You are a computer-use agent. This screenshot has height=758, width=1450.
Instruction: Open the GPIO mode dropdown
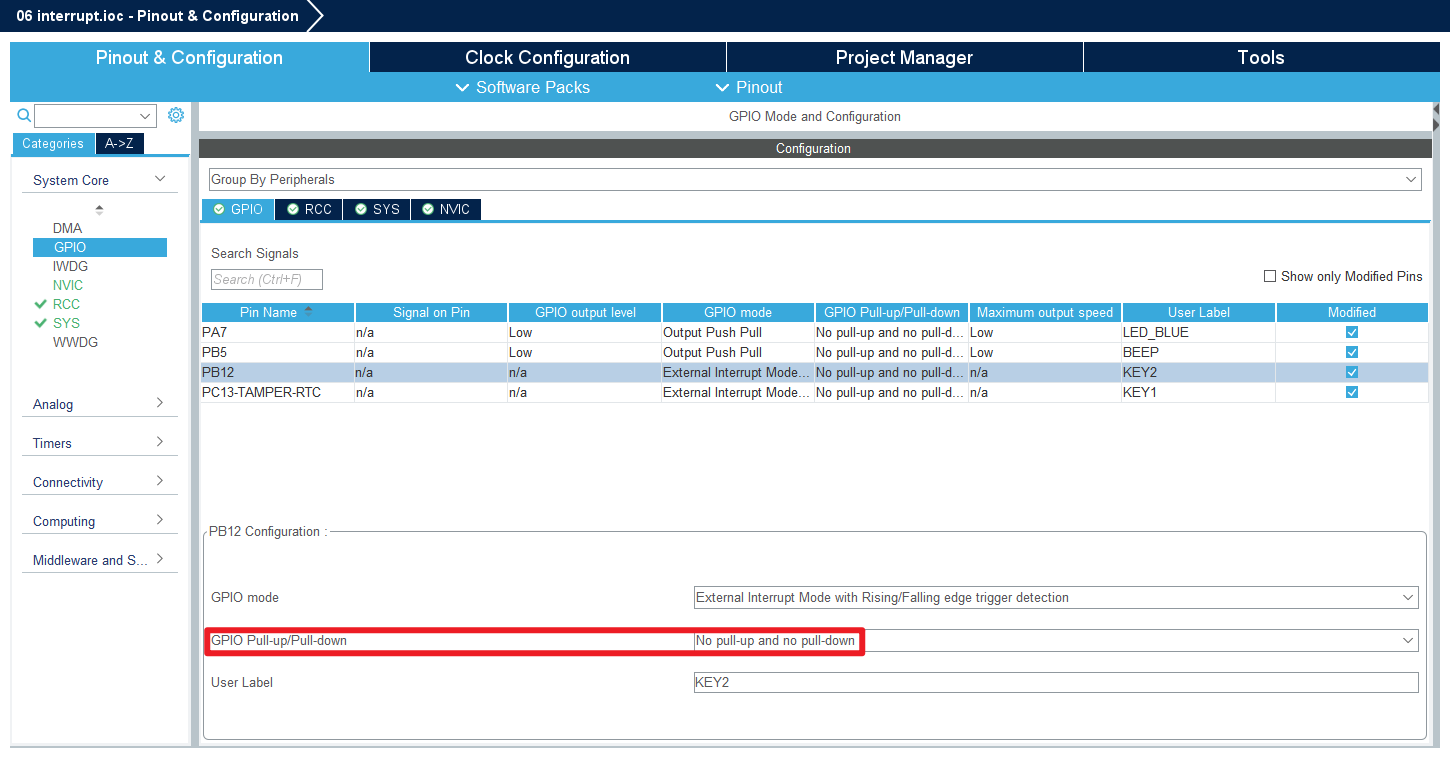click(1056, 598)
